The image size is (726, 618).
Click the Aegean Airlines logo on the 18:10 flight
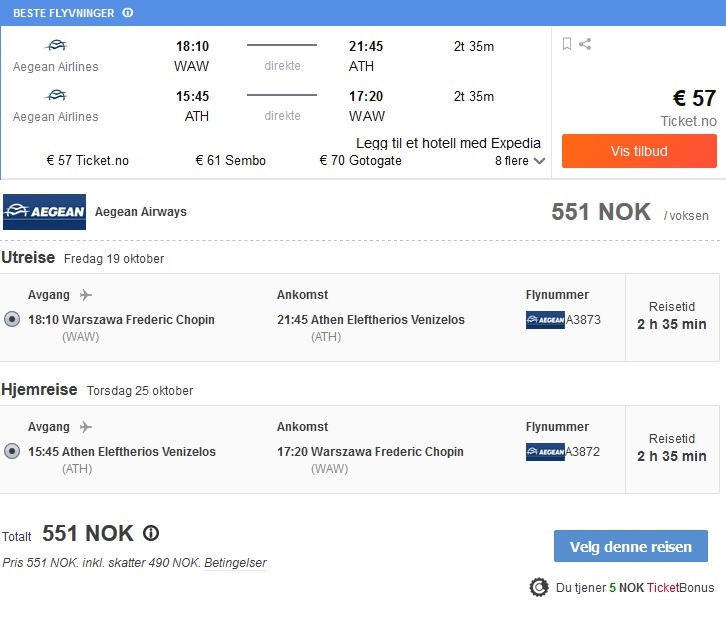click(56, 45)
